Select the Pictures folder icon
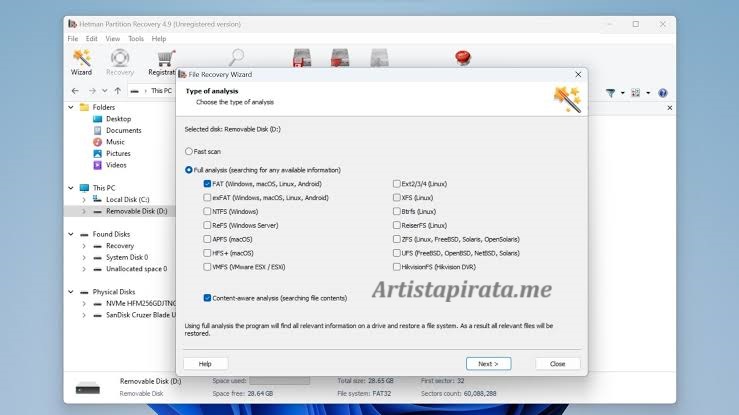Image resolution: width=739 pixels, height=415 pixels. [98, 154]
